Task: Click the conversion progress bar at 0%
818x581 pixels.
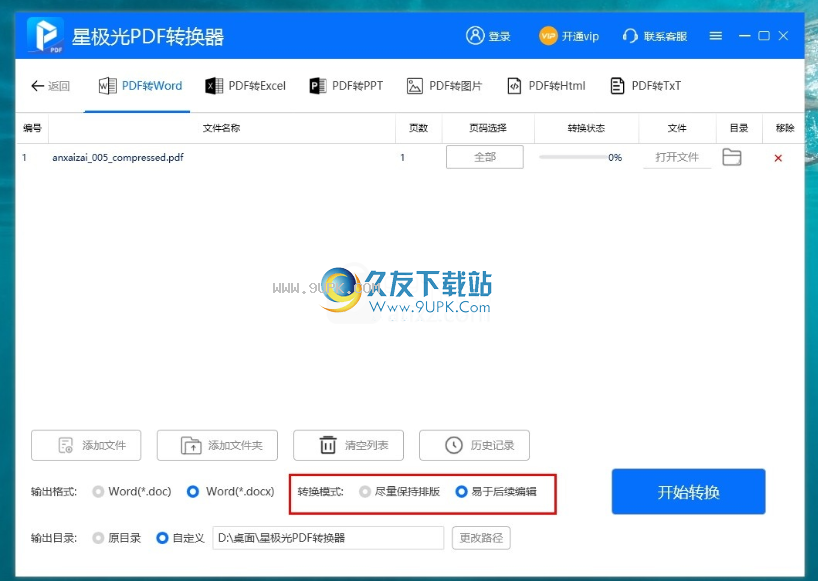Action: (573, 157)
